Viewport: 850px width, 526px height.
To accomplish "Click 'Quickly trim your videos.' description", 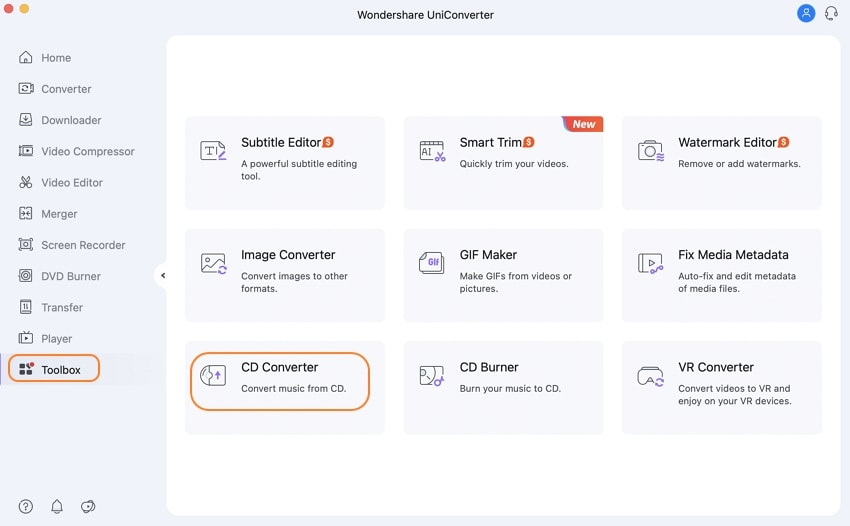I will point(514,164).
